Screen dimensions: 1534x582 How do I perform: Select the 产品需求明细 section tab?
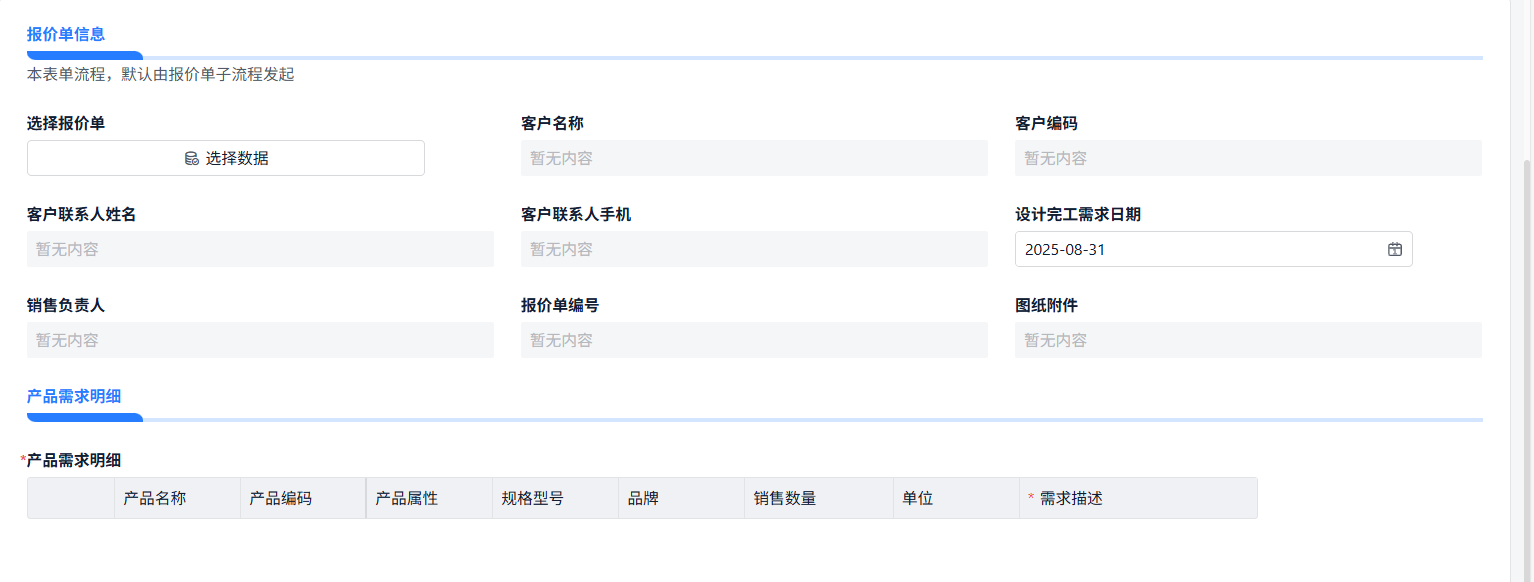pos(74,396)
